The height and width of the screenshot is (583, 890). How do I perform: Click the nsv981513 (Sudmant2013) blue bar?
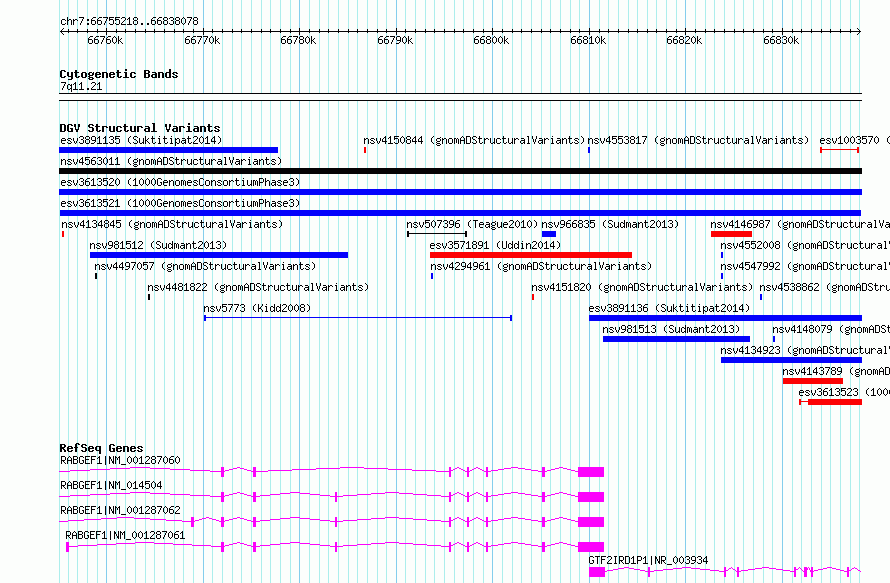pos(676,339)
